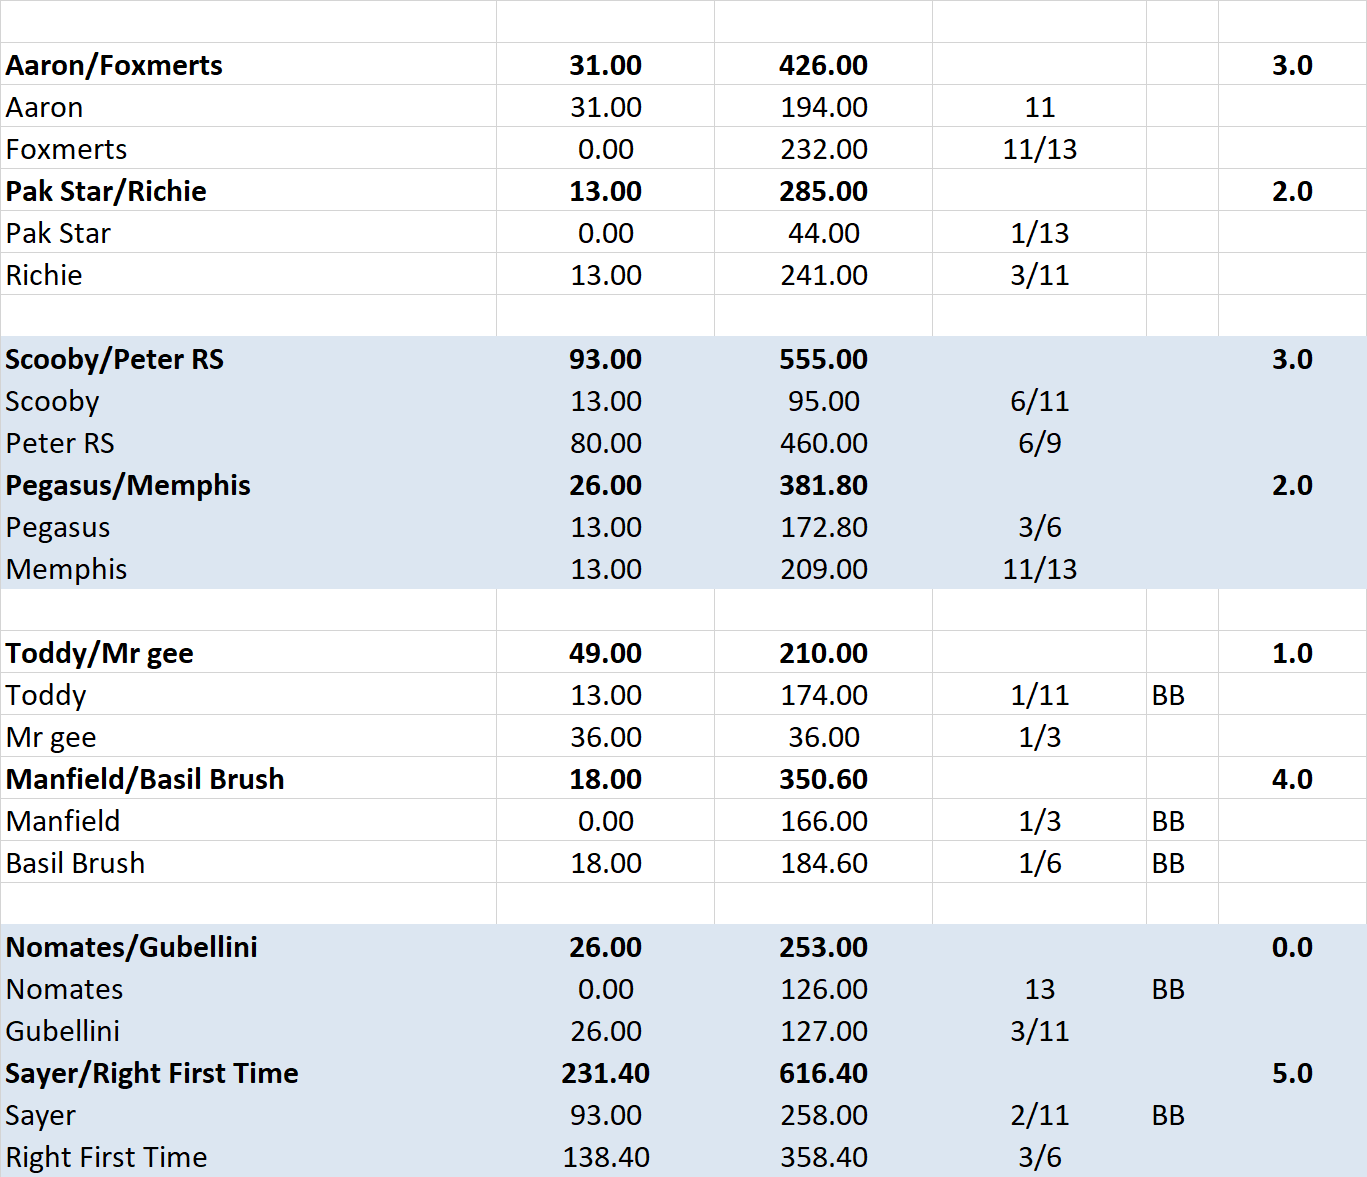Select the 426.00 total cell
The width and height of the screenshot is (1367, 1177).
point(823,65)
